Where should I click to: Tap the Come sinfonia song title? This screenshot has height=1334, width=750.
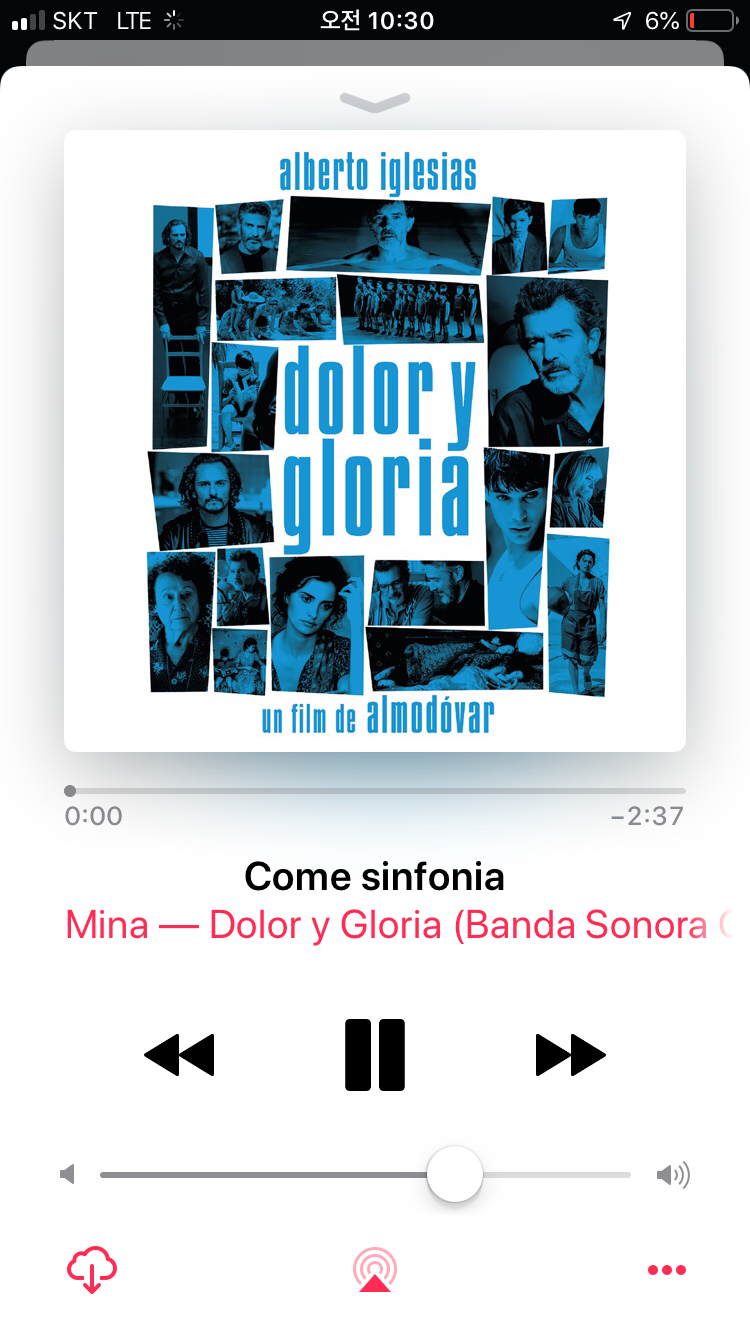tap(374, 877)
